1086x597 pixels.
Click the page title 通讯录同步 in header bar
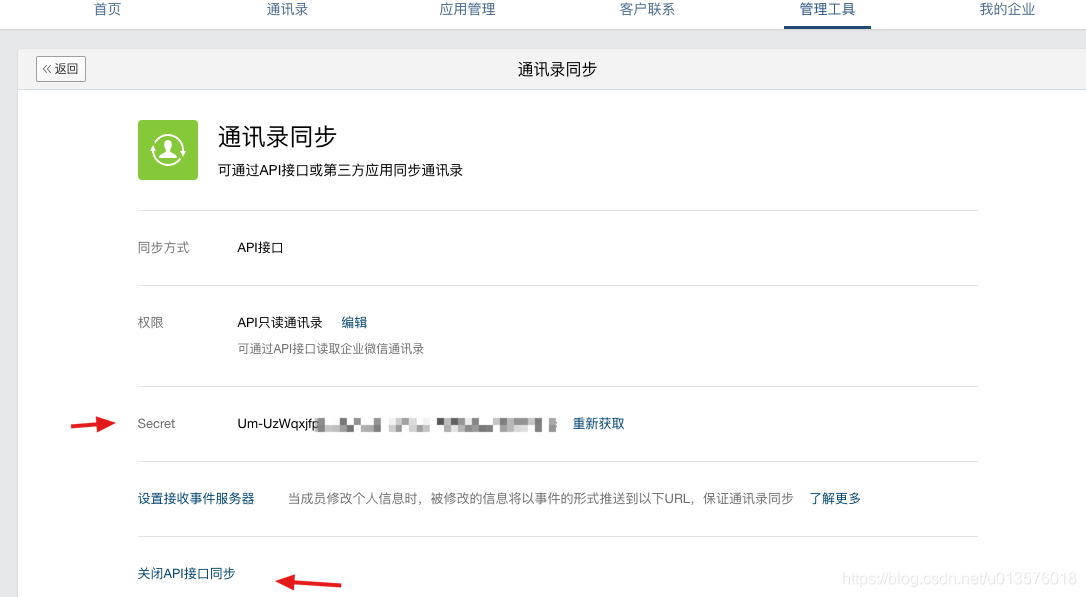(x=557, y=69)
